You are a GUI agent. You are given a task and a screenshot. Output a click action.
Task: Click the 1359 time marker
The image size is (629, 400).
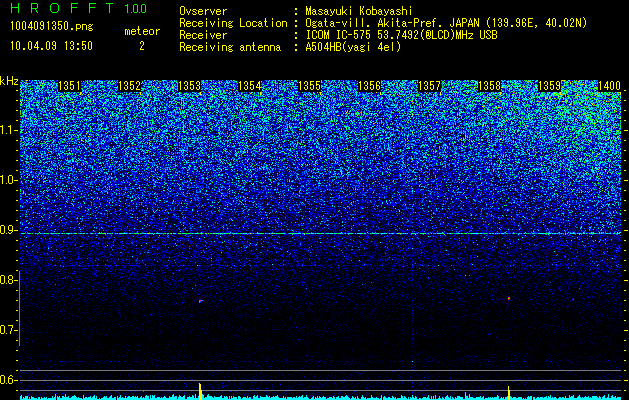[x=549, y=86]
